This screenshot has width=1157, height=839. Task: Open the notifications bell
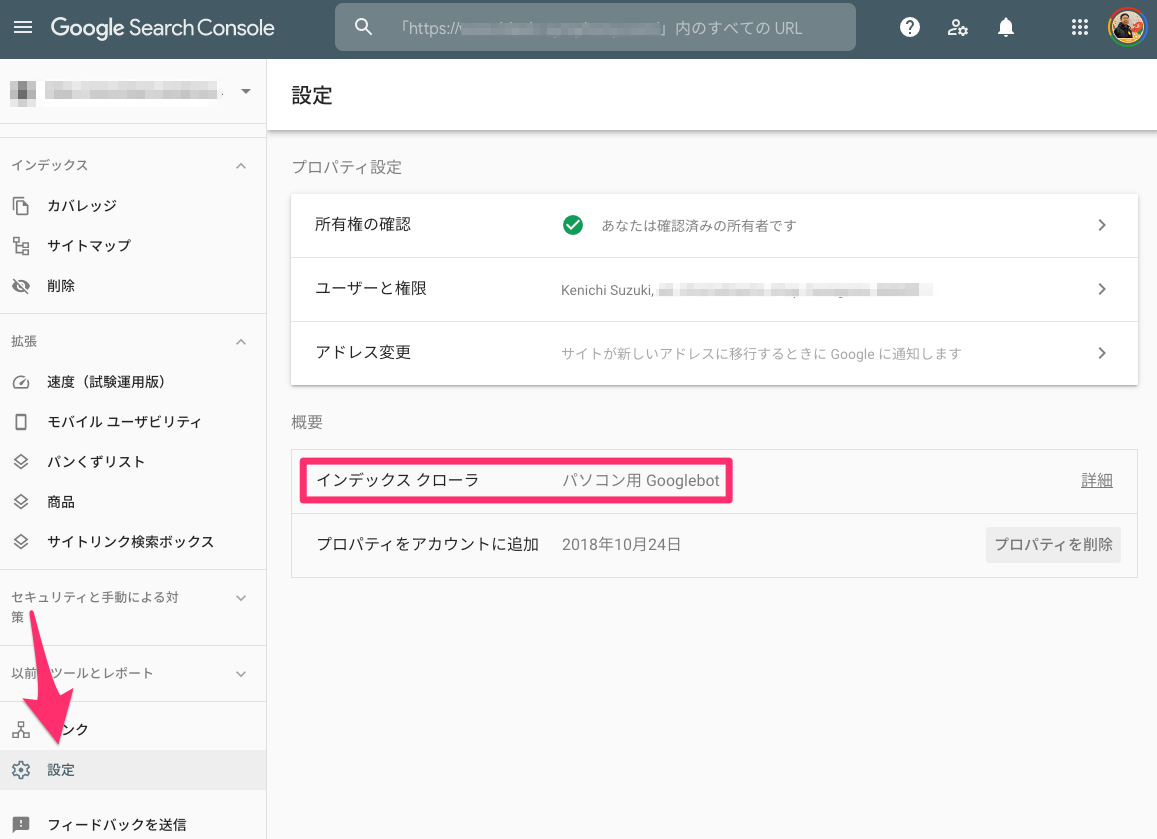point(1006,27)
